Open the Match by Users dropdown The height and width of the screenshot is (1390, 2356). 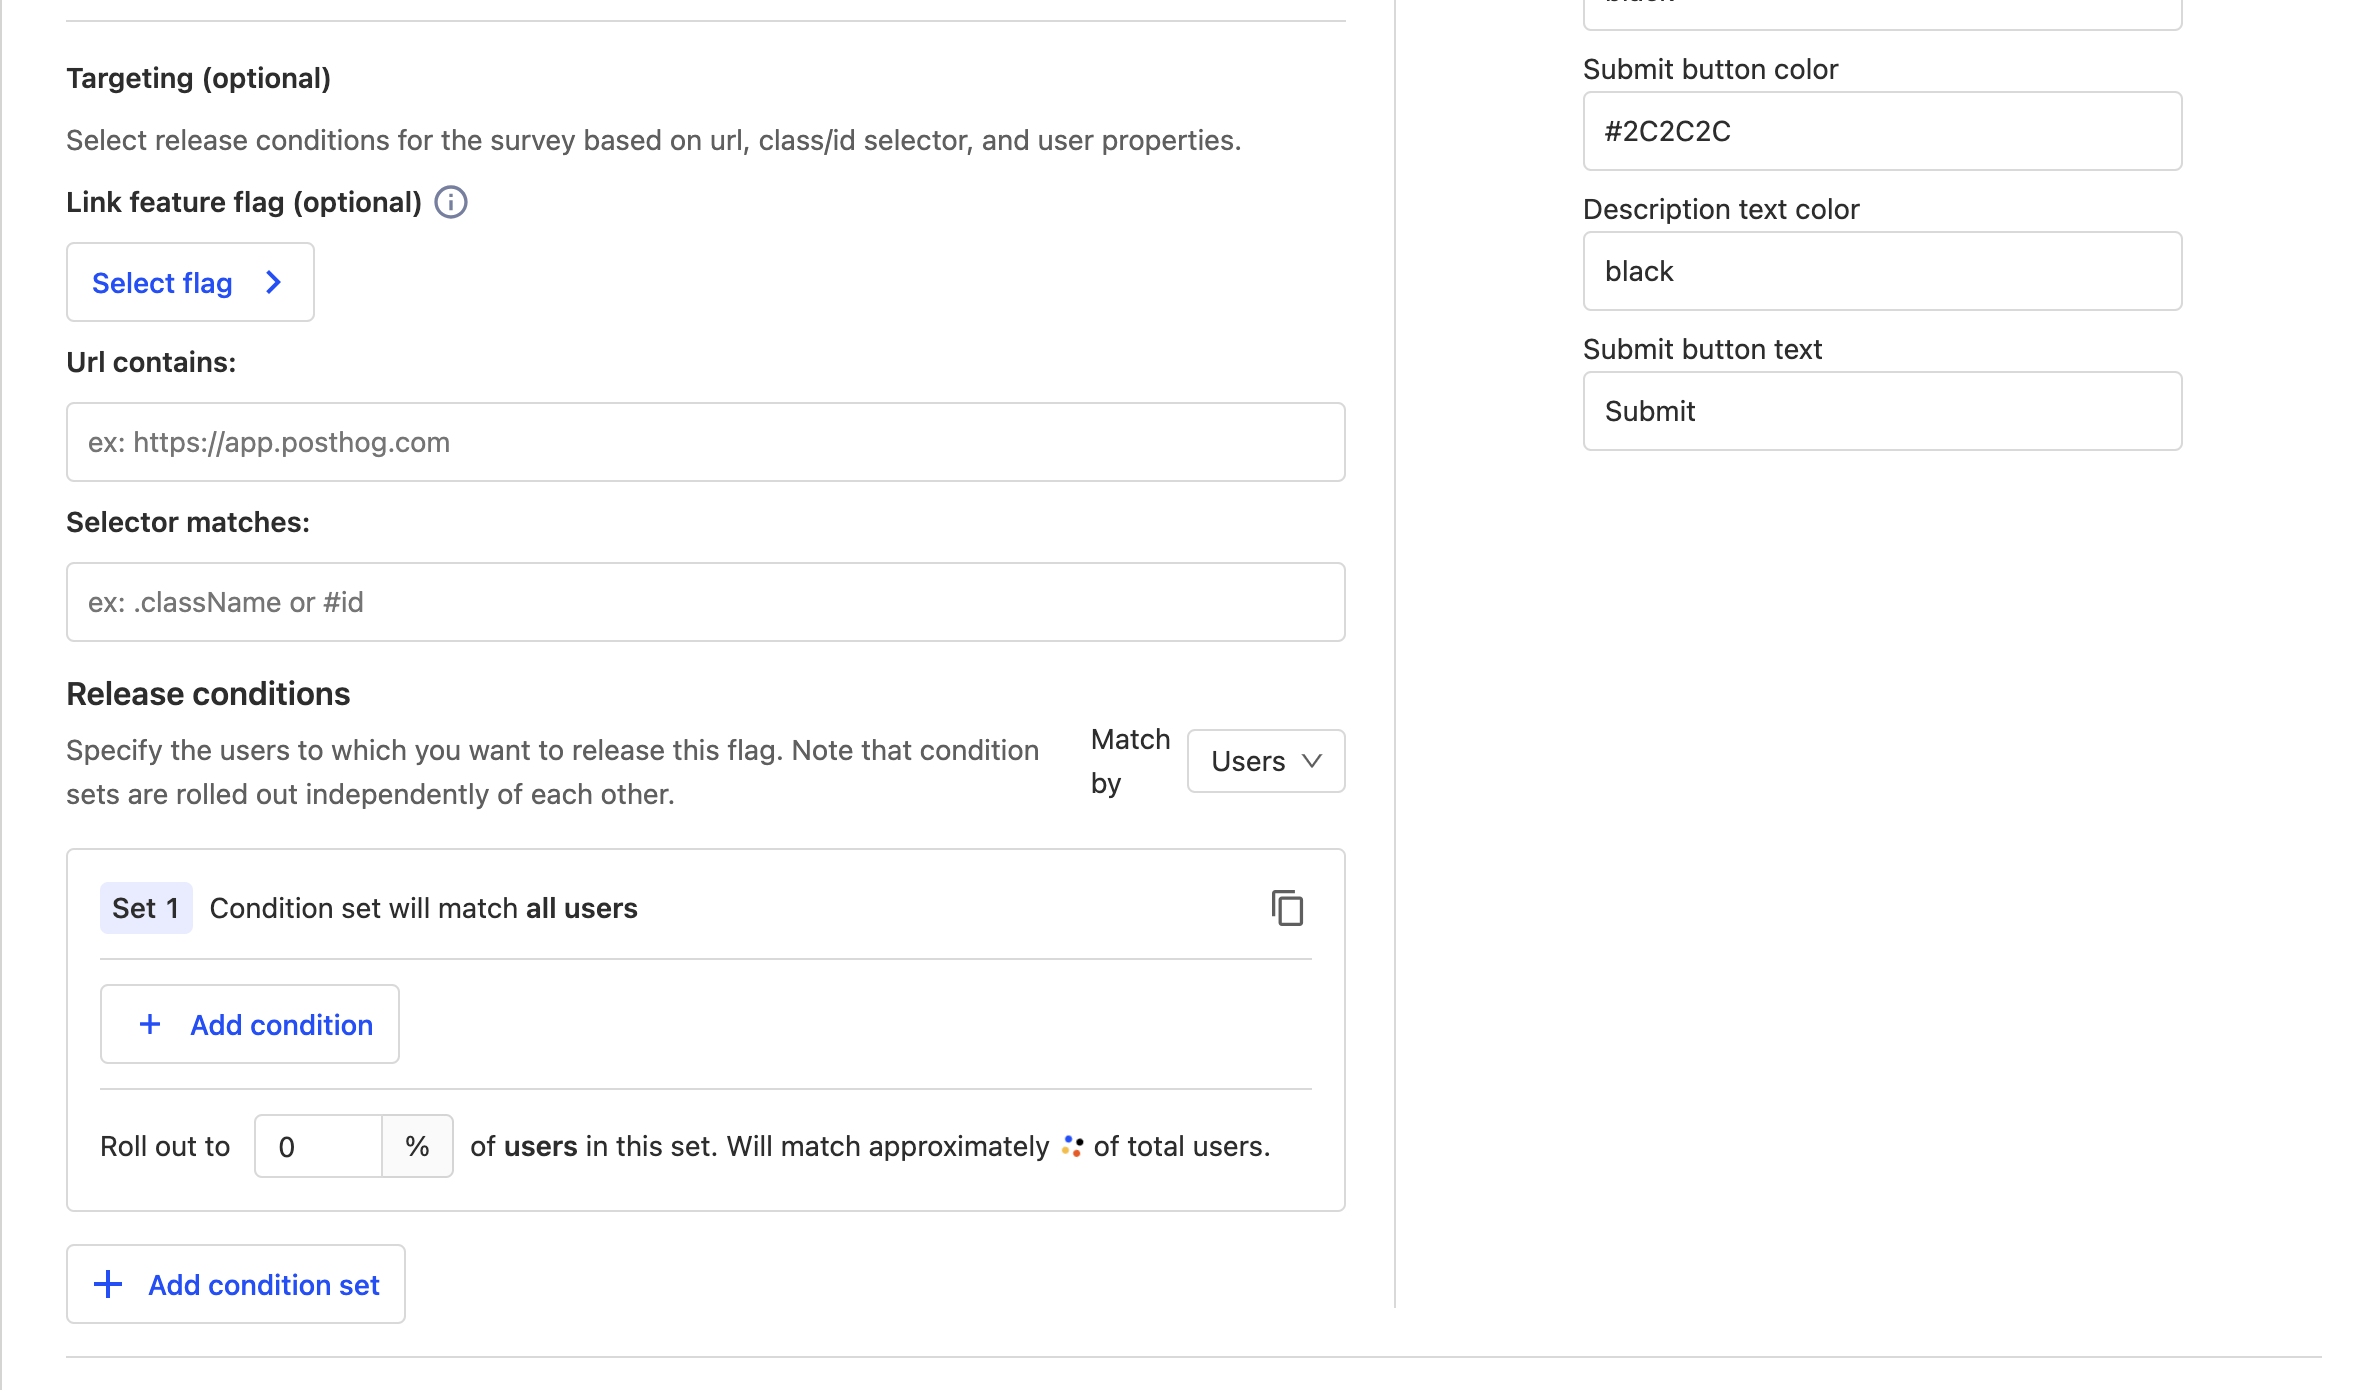pos(1265,761)
